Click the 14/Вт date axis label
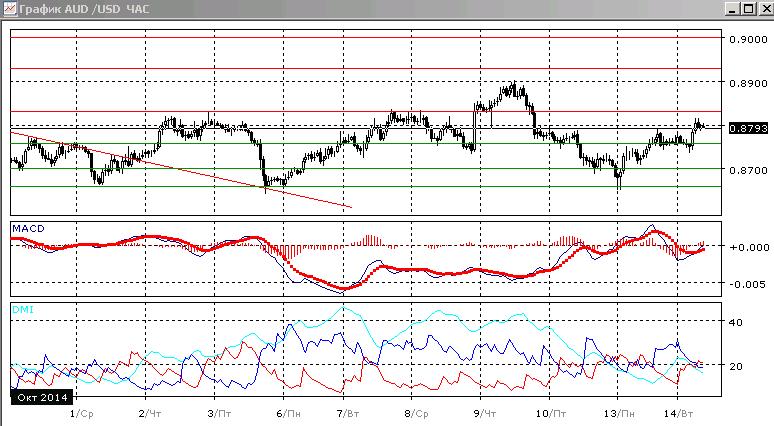Screen dimensions: 774x426 pyautogui.click(x=679, y=414)
